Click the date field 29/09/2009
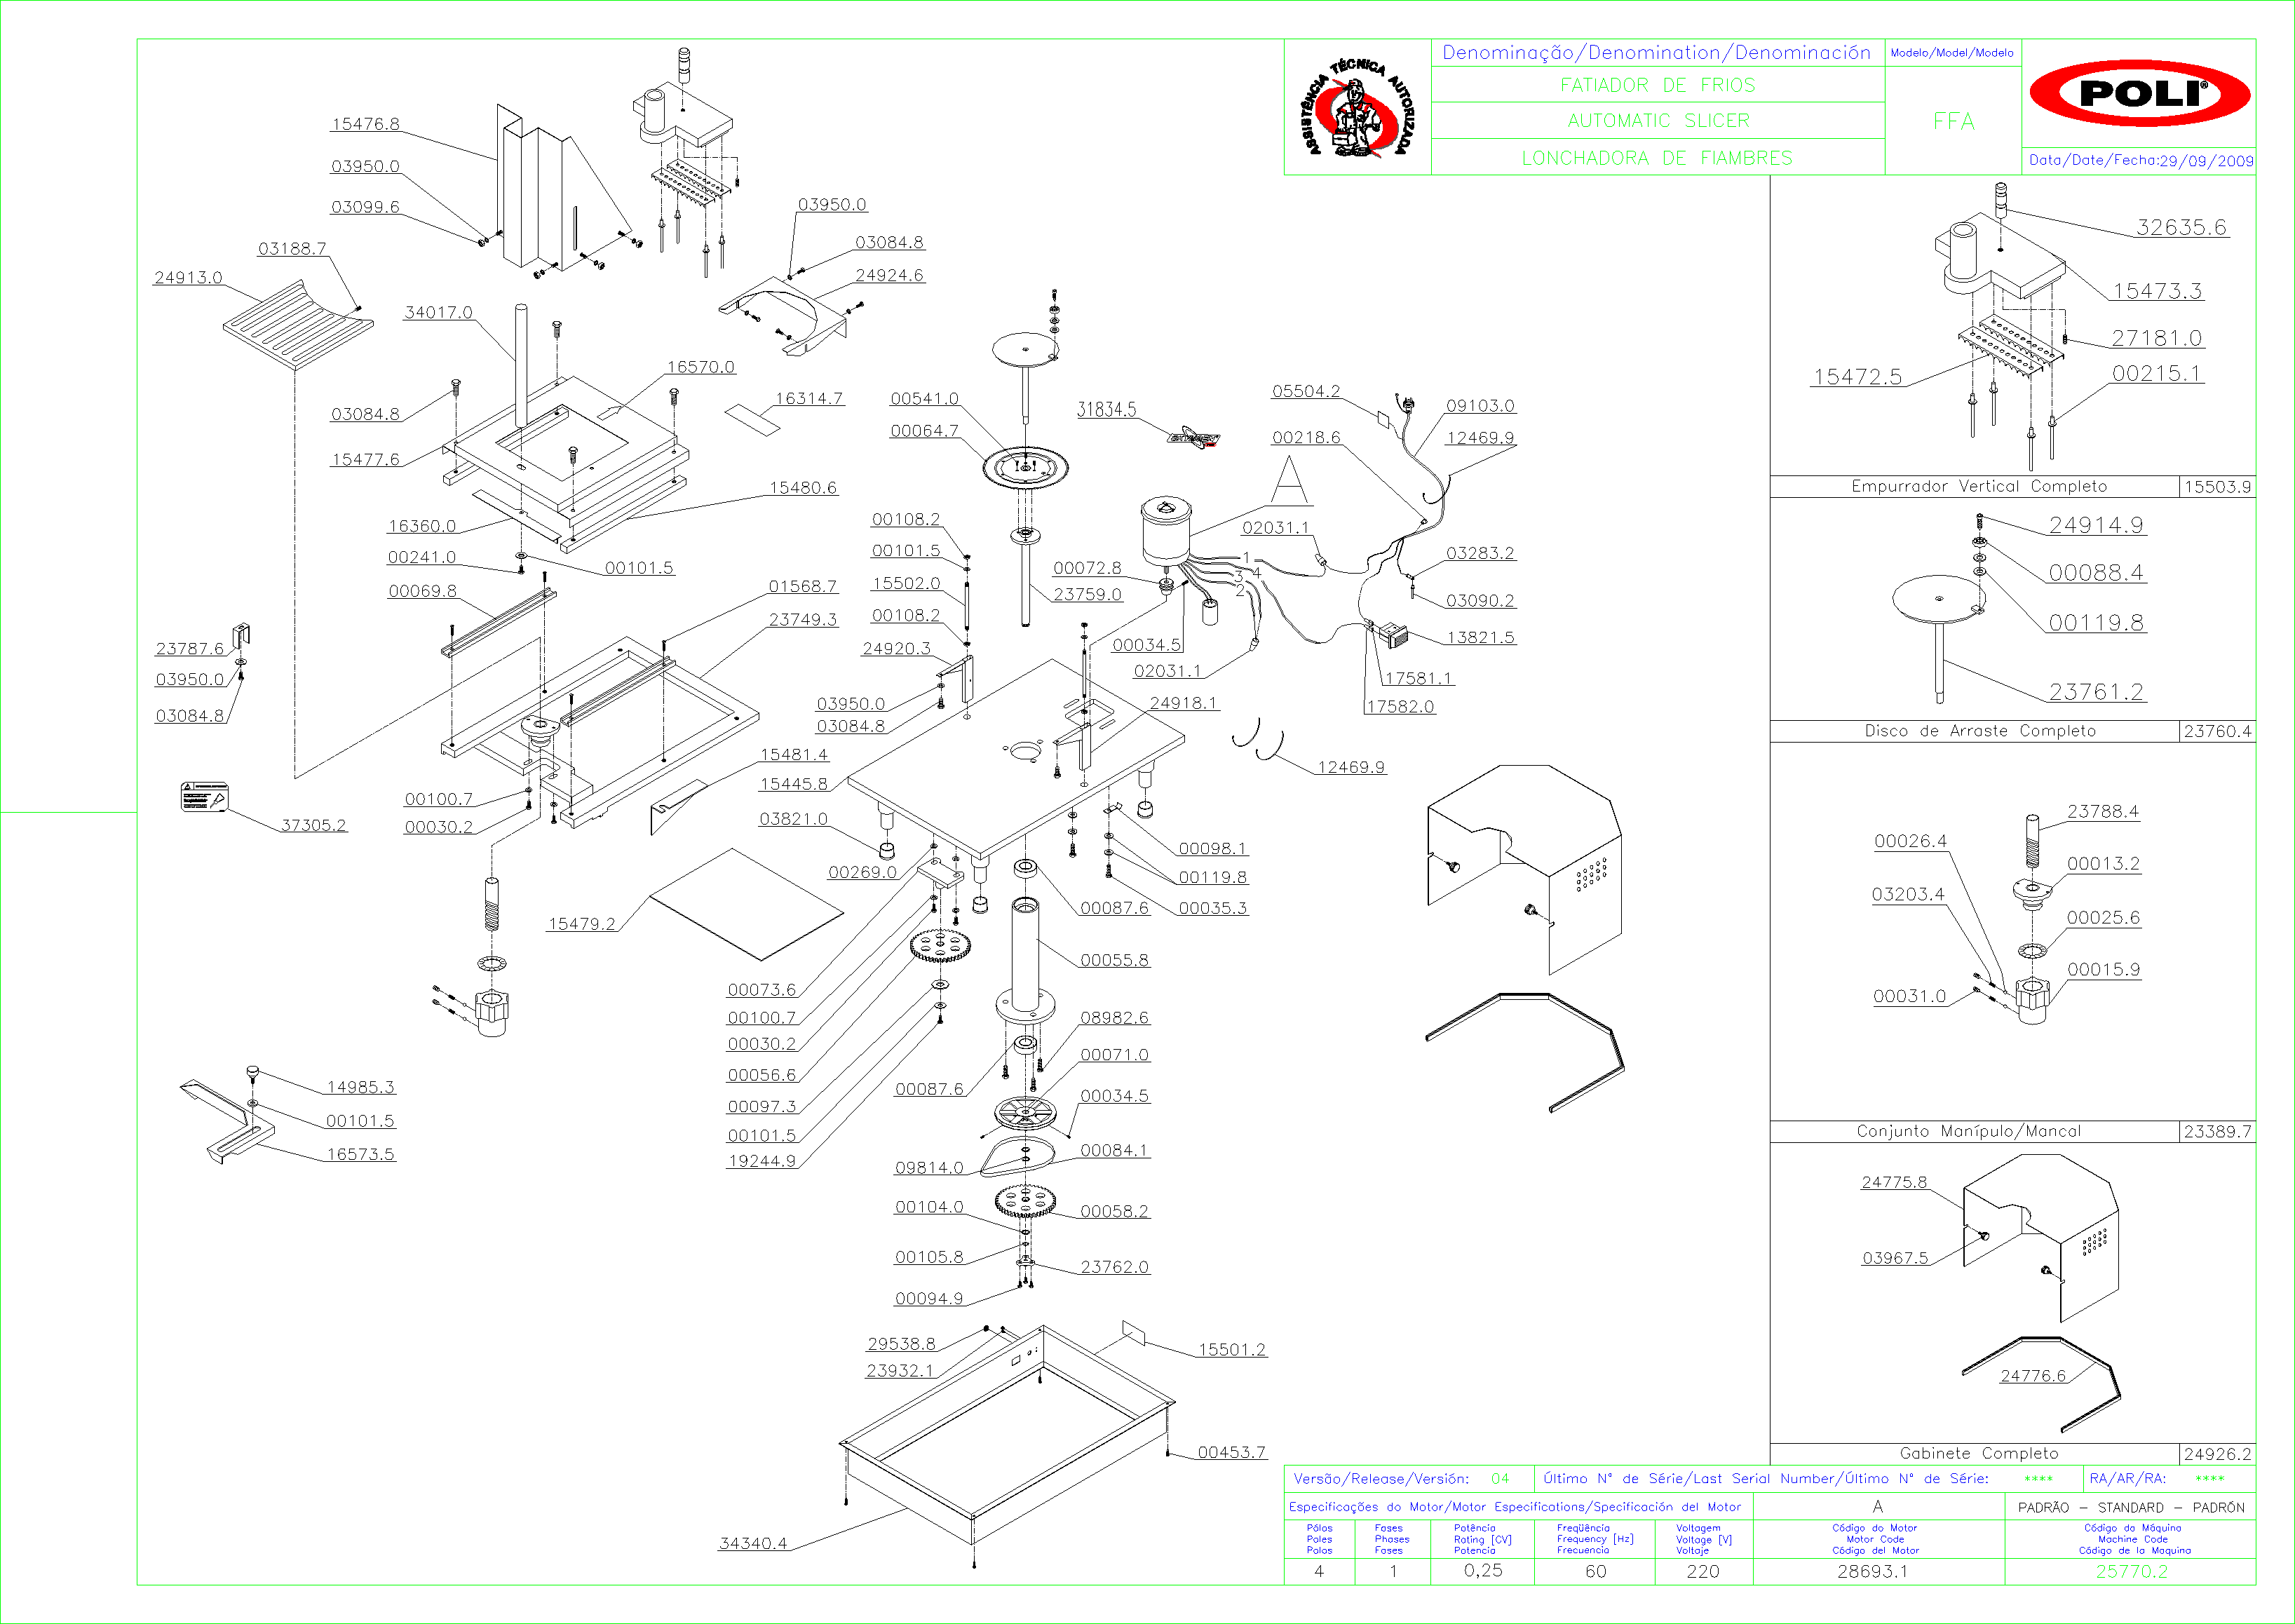 pos(2205,160)
